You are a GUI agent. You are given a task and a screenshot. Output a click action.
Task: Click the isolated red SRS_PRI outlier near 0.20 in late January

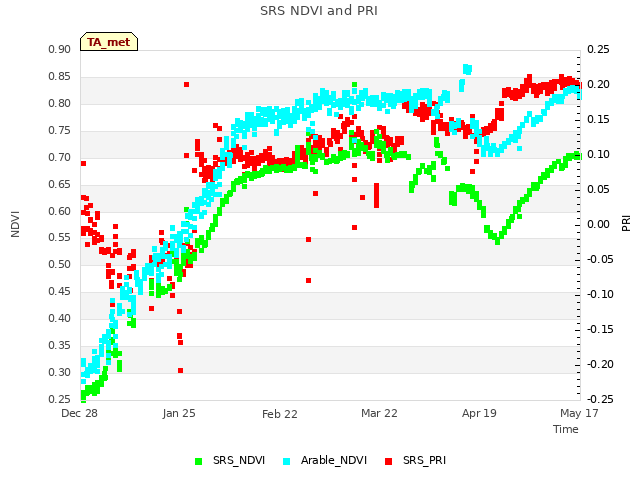point(187,84)
